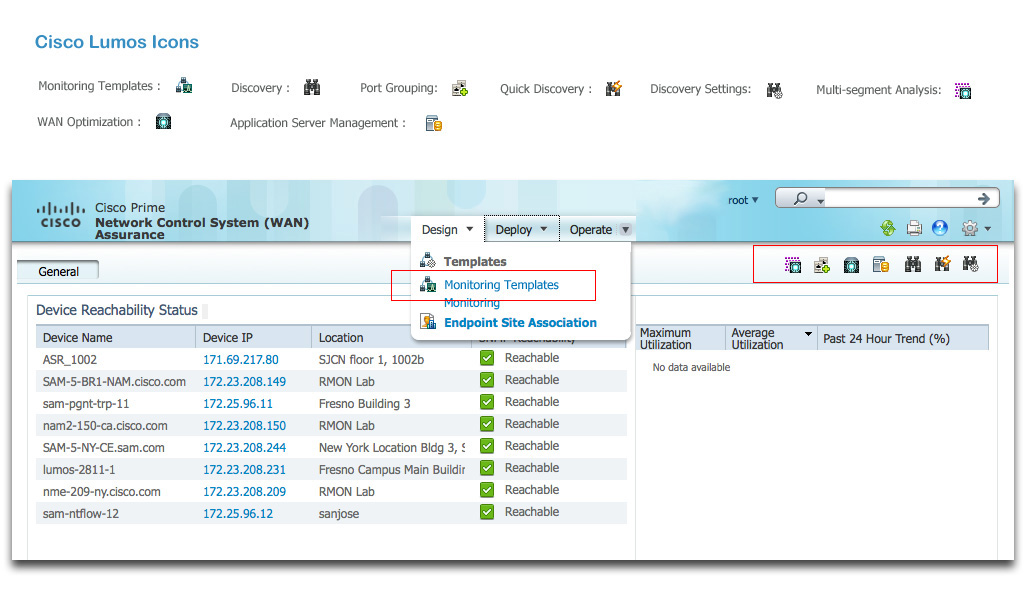Open help with the blue question icon
This screenshot has height=600, width=1024.
point(940,228)
